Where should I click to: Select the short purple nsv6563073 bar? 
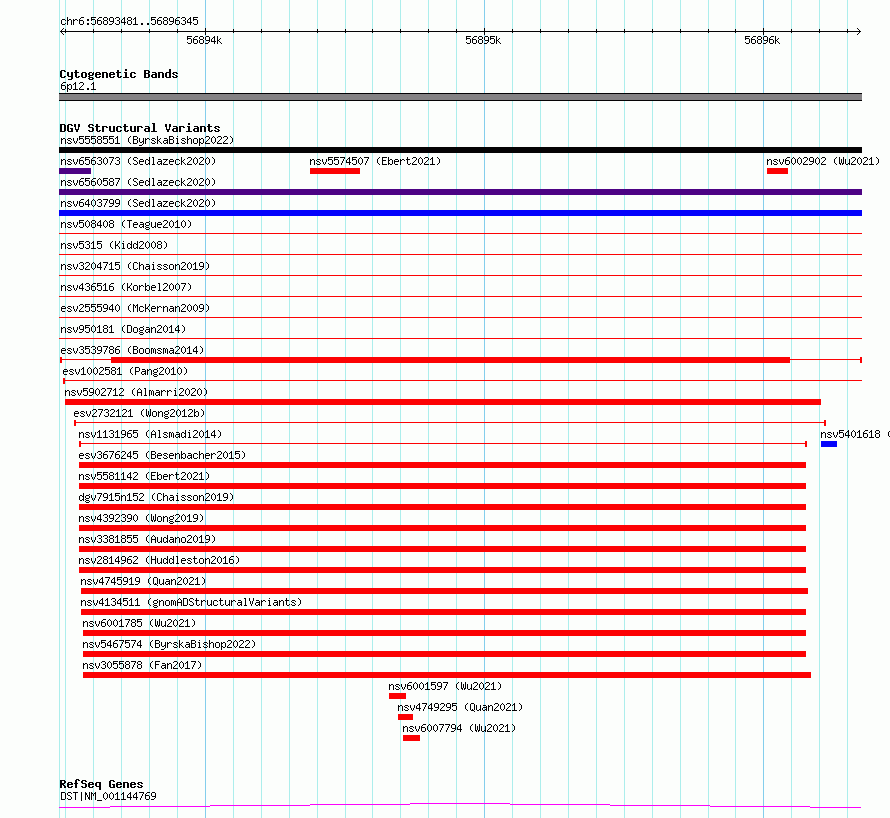tap(75, 171)
